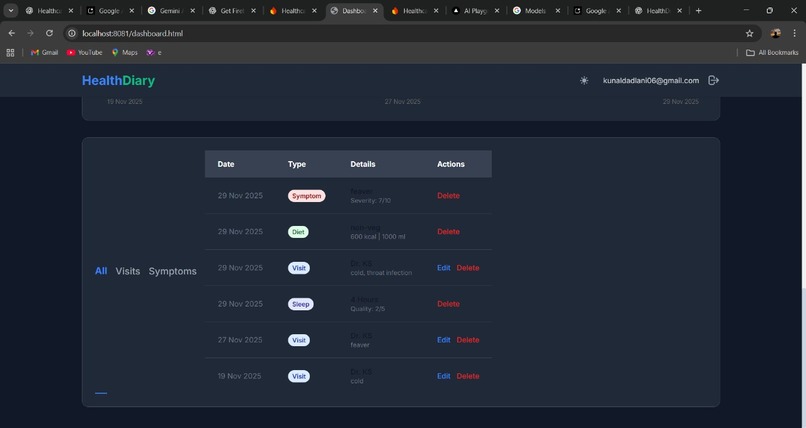Switch to the Get Fire browser tab
The image size is (806, 428).
coord(232,11)
